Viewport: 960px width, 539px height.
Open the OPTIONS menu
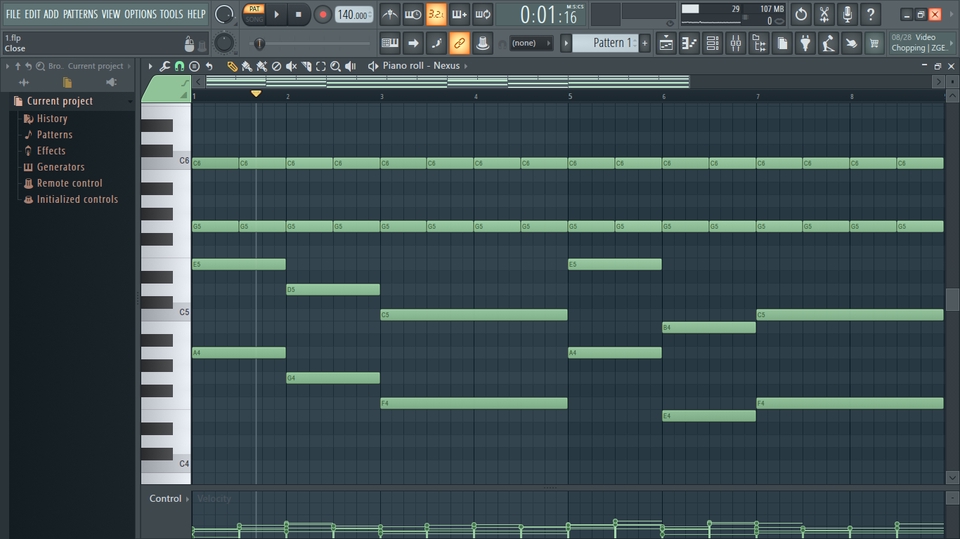[x=140, y=13]
